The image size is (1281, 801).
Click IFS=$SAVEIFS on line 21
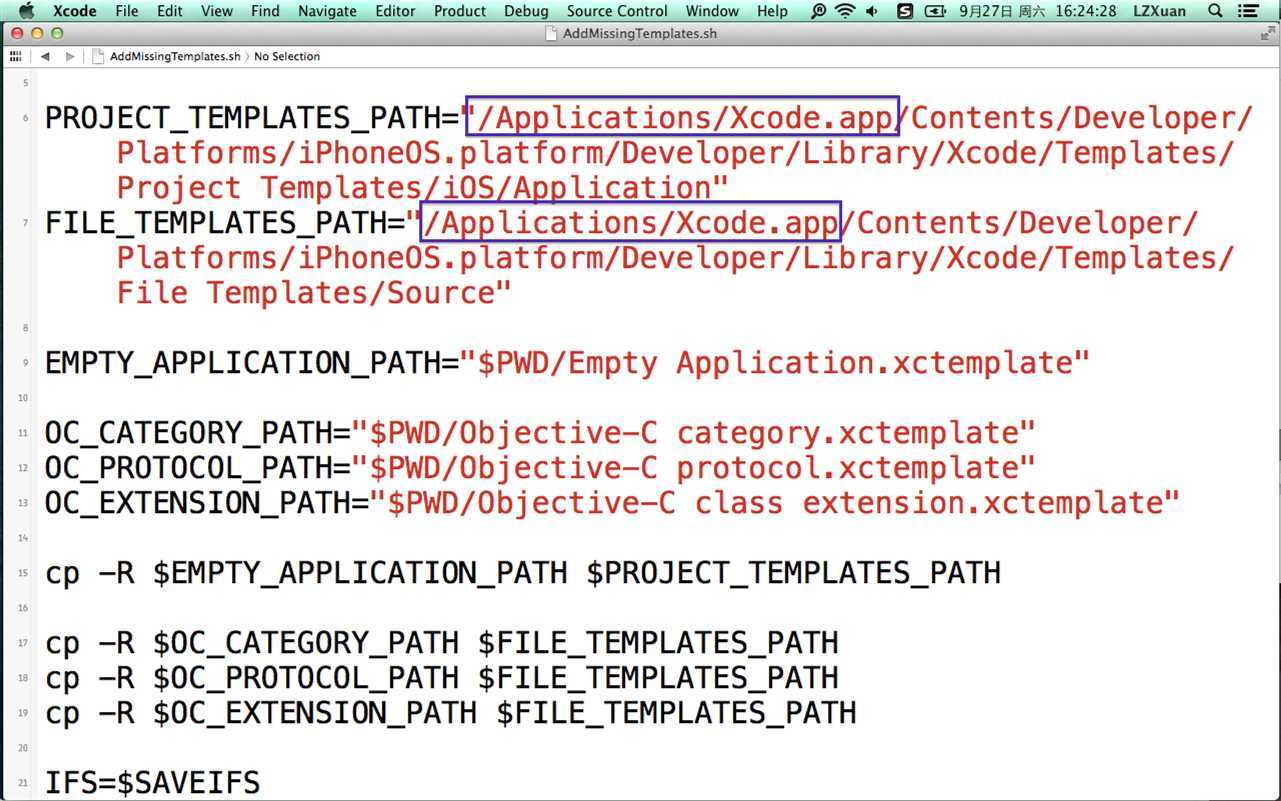point(152,783)
